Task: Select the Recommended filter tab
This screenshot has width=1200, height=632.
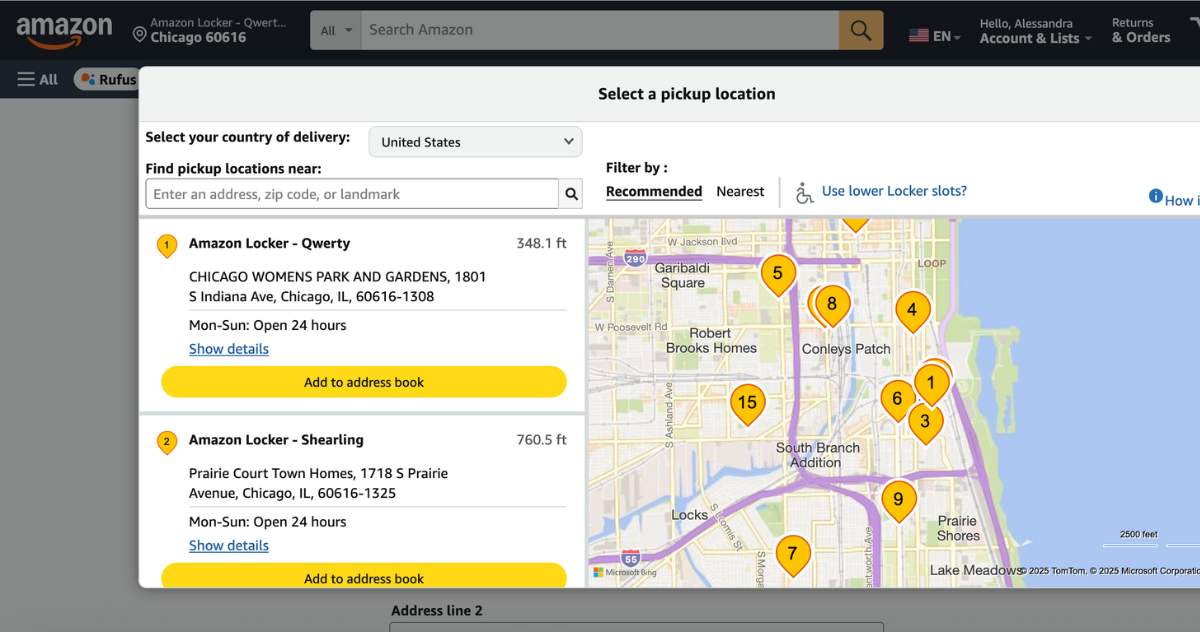Action: (x=654, y=191)
